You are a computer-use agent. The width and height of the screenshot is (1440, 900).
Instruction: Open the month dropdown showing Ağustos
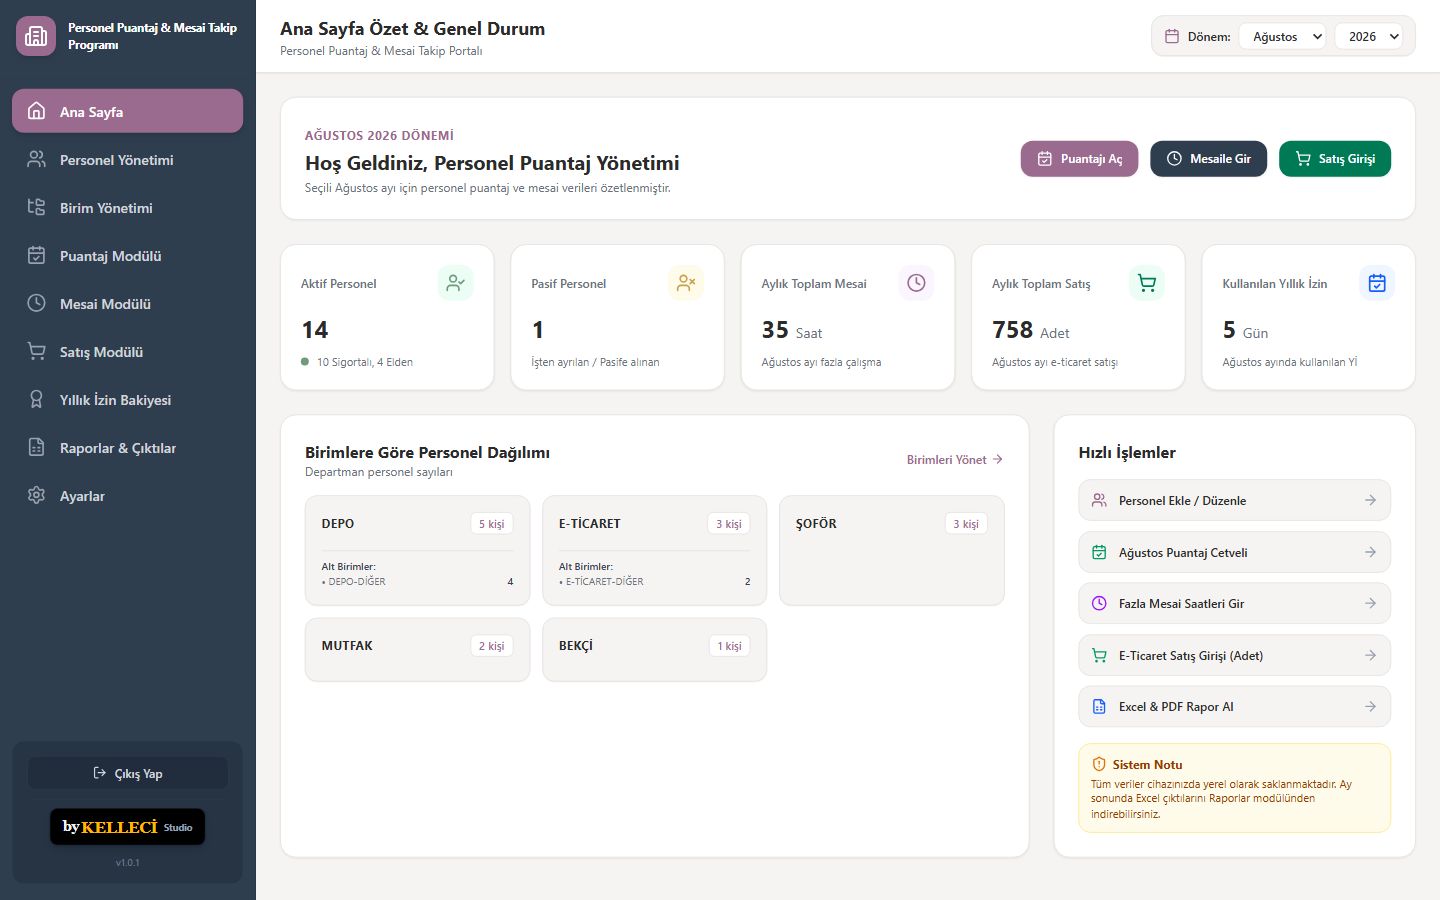1283,36
